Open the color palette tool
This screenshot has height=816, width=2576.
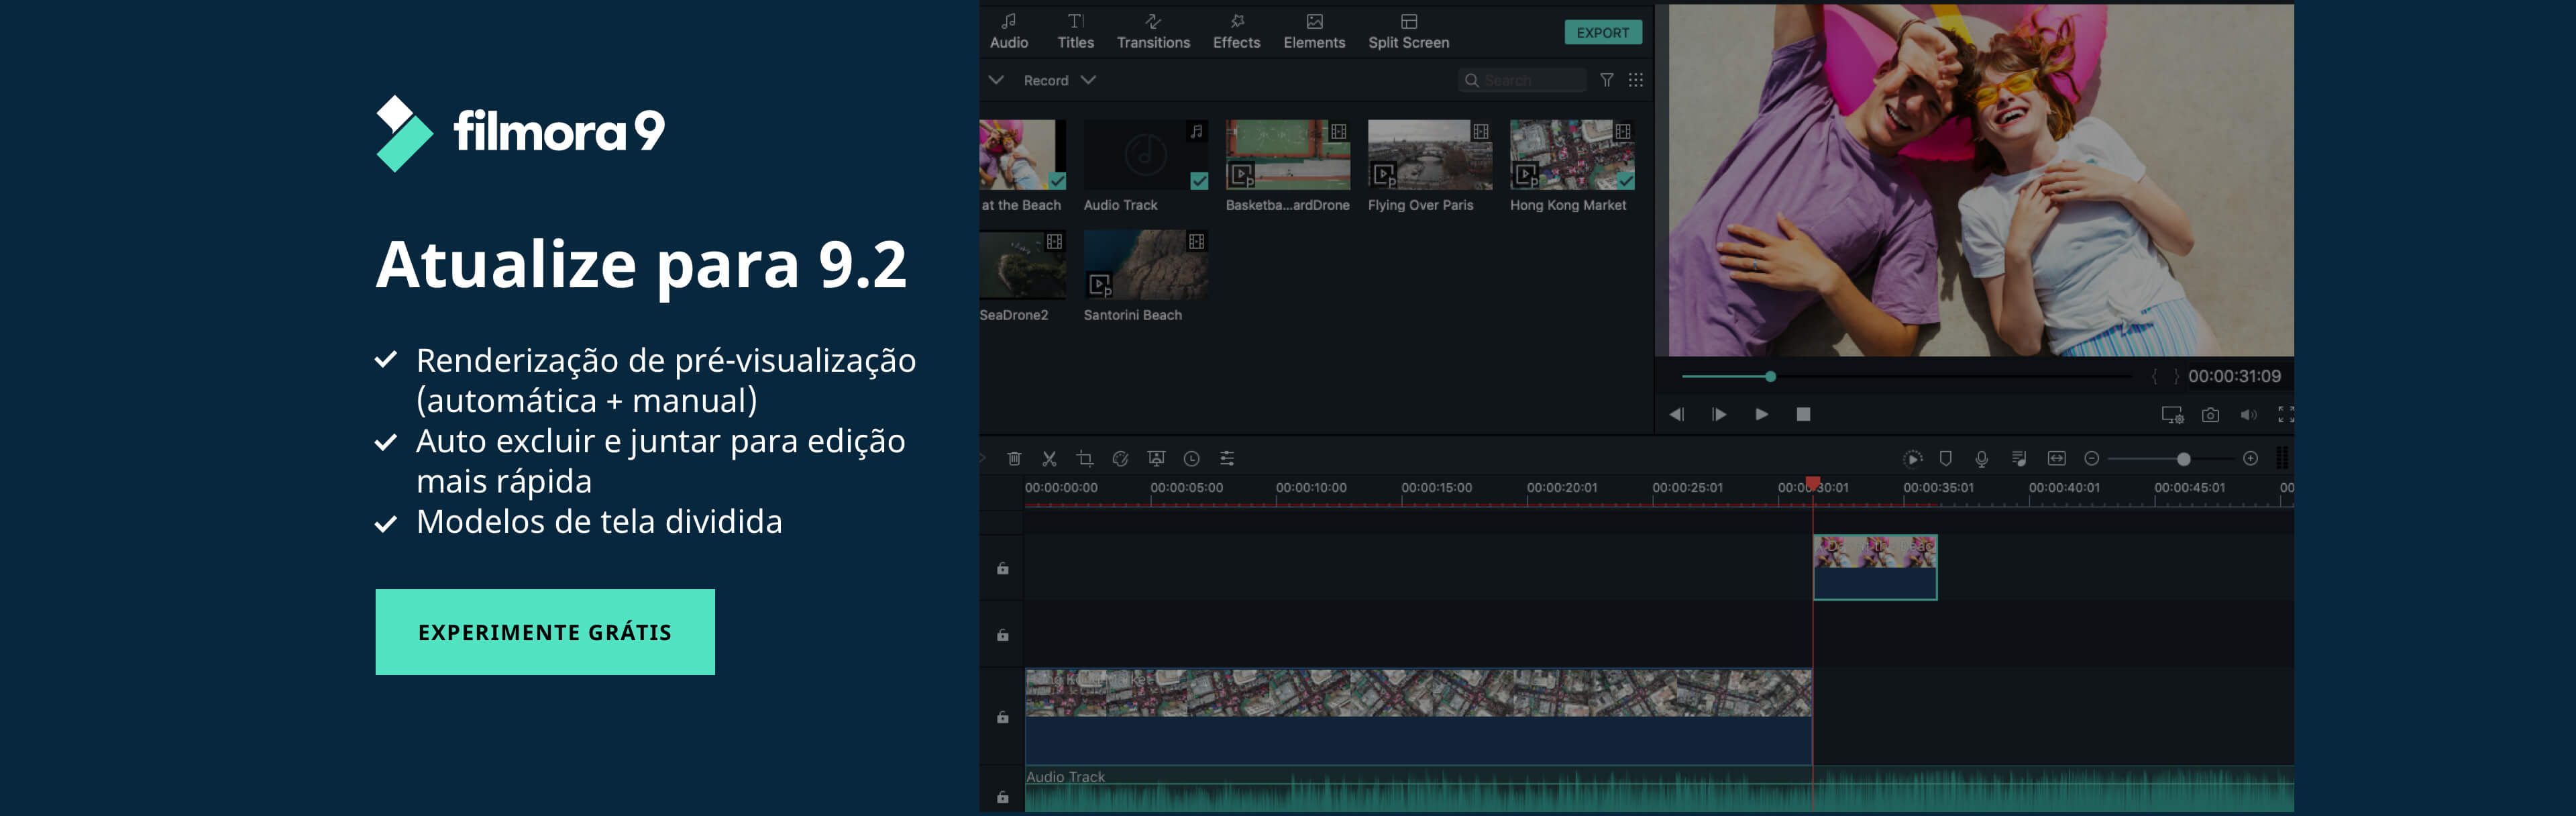point(1120,458)
